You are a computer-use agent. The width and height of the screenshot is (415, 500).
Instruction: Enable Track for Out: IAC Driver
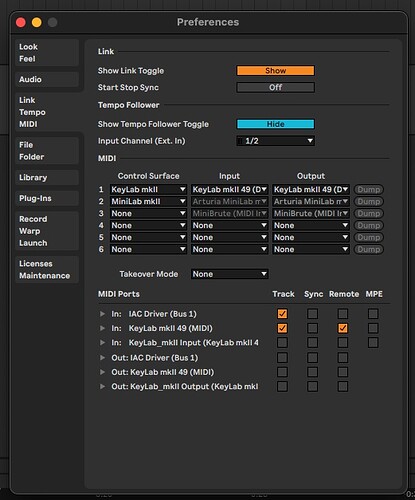click(282, 358)
